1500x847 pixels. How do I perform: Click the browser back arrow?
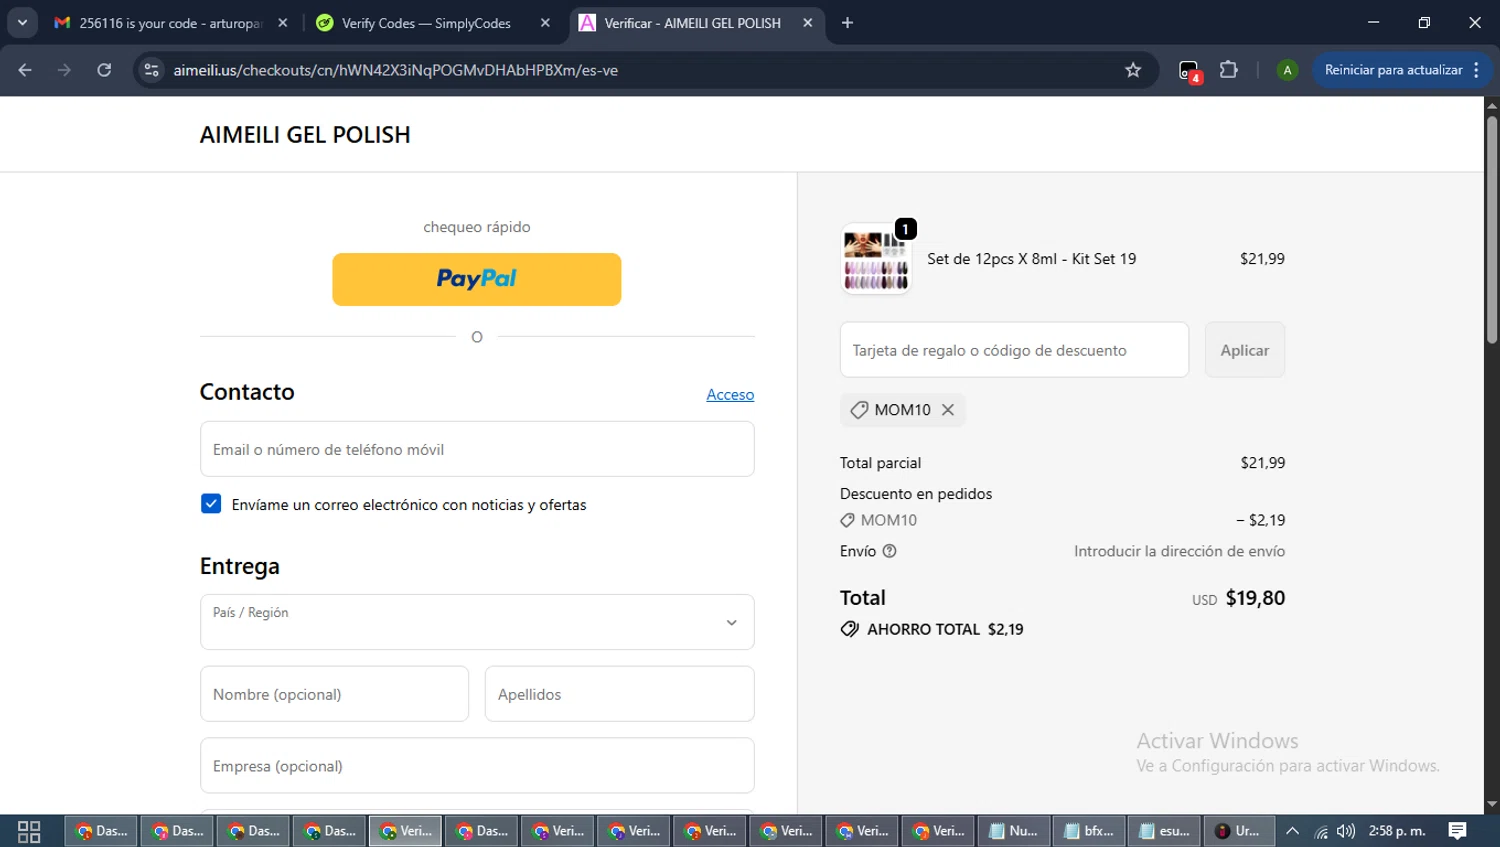point(25,70)
